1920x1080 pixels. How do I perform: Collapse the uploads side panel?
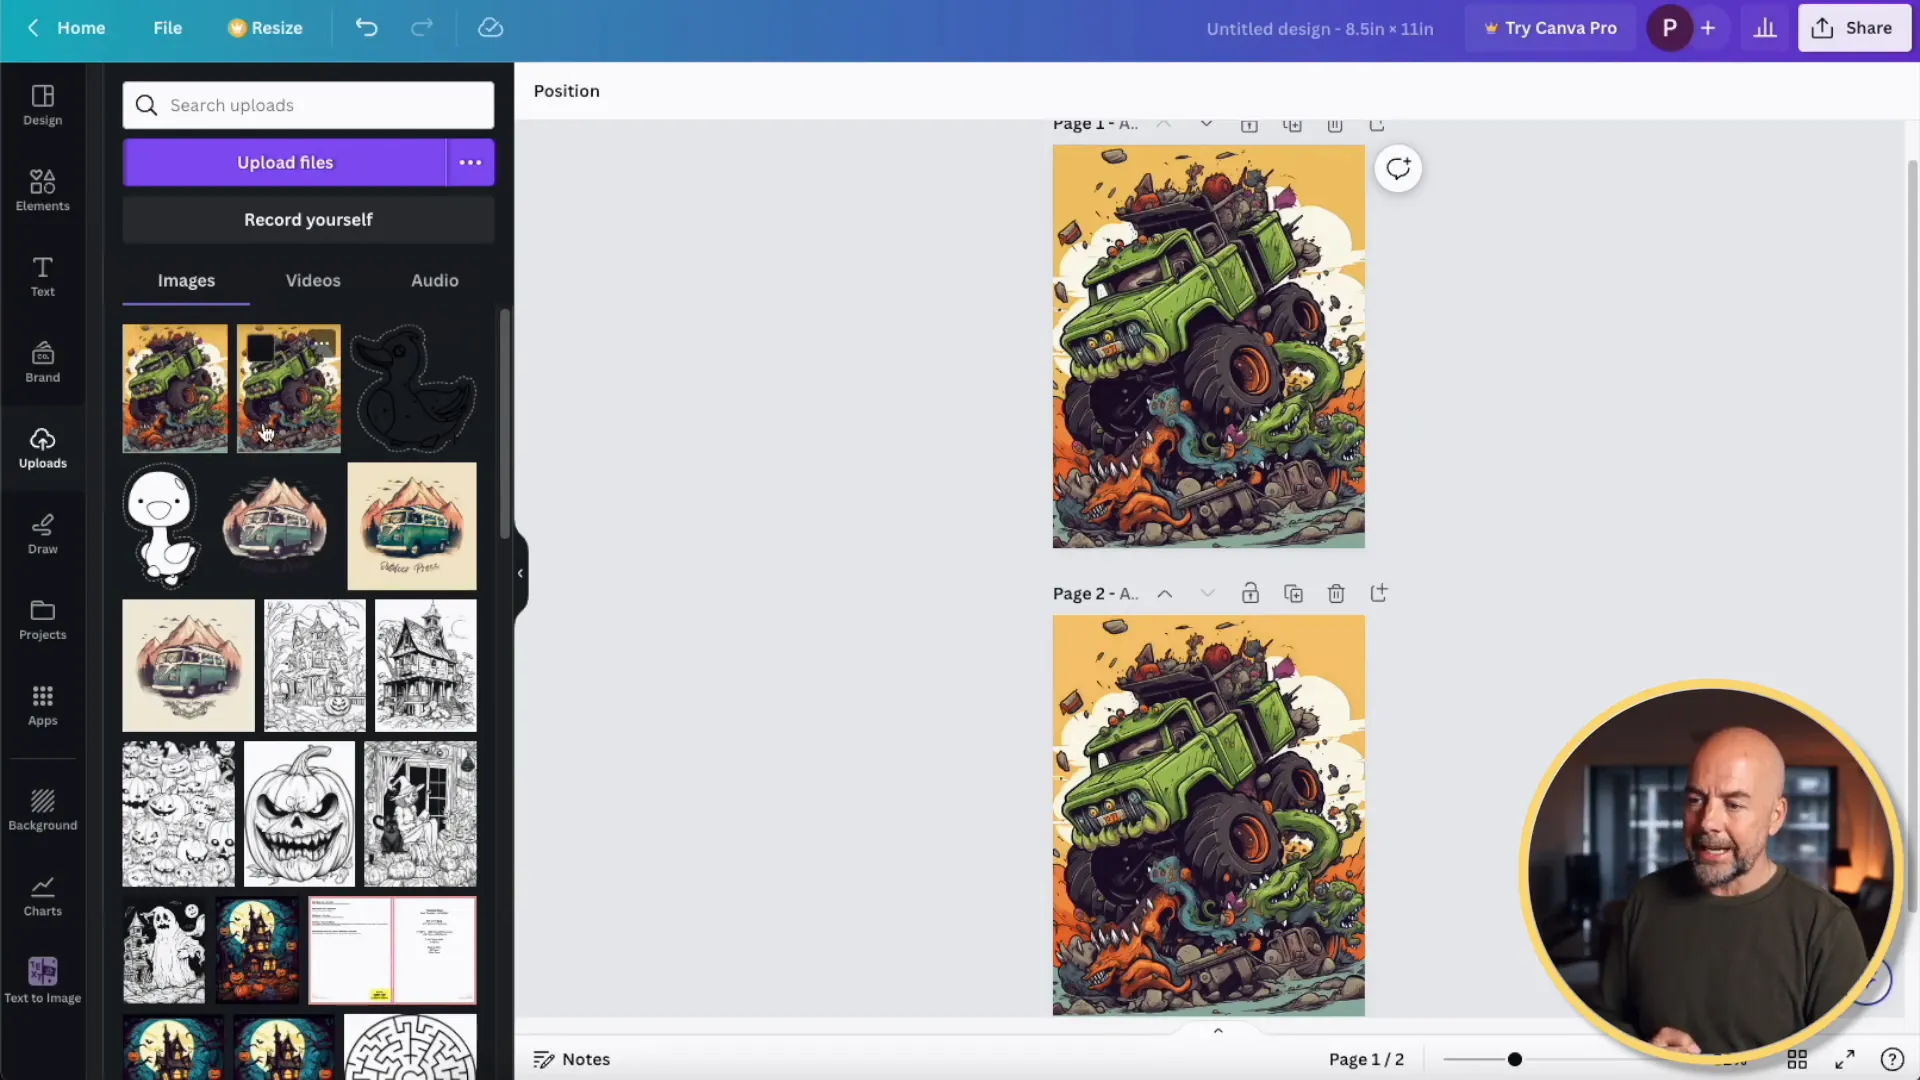pos(520,573)
